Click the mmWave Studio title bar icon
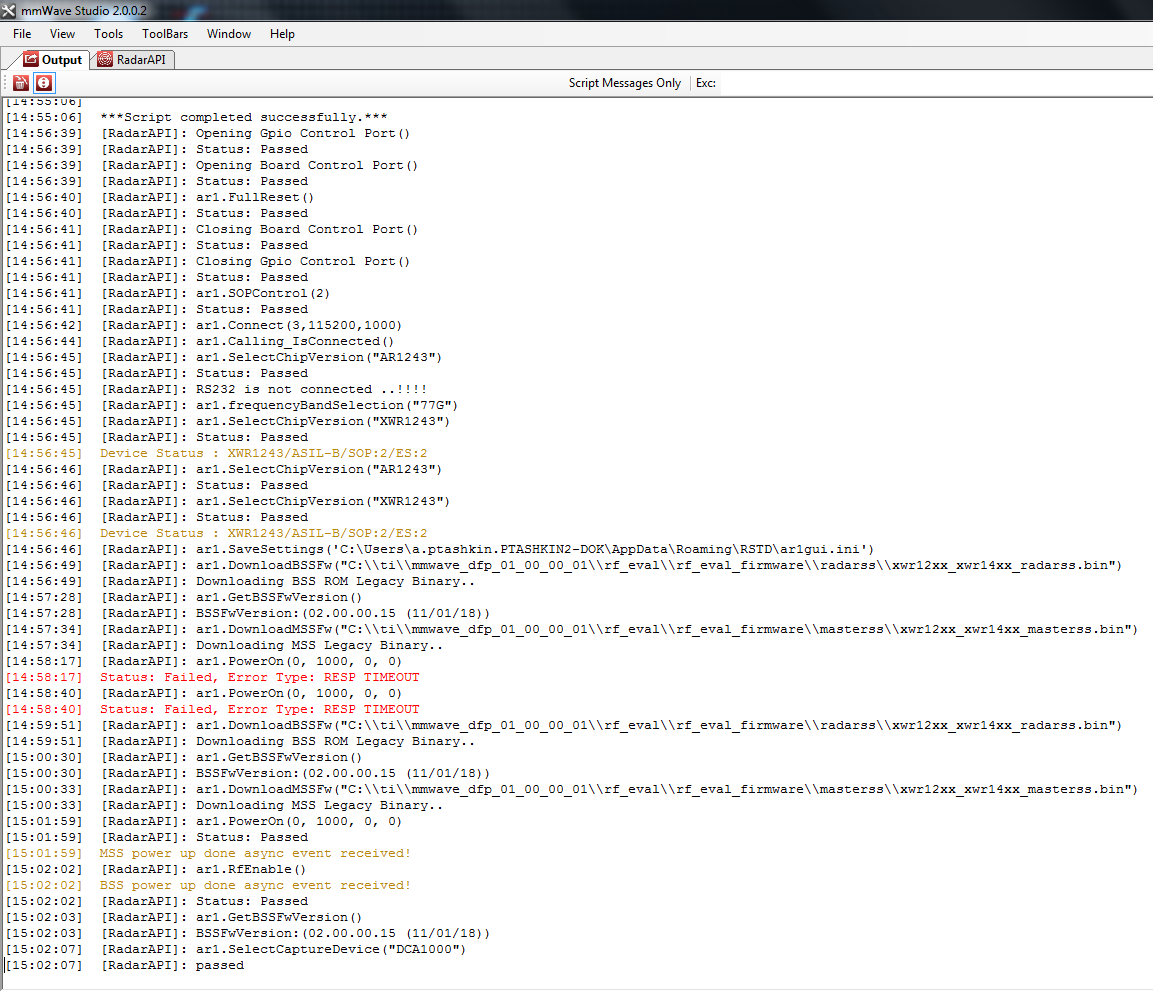The image size is (1153, 991). click(9, 10)
